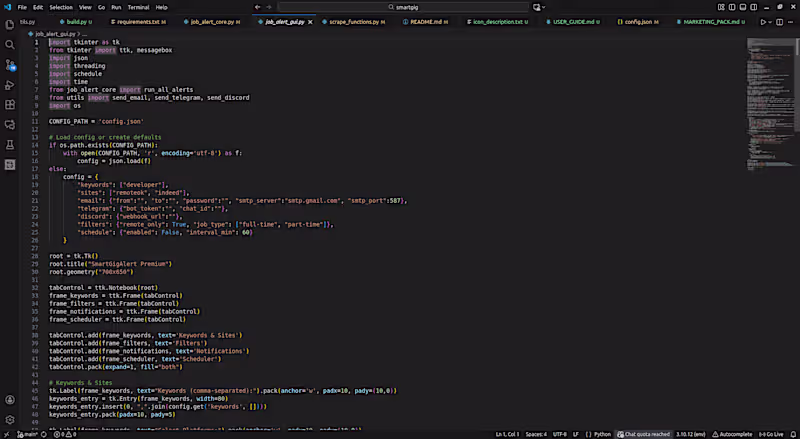Change UTF-8 encoding in status bar
Image resolution: width=800 pixels, height=439 pixels.
pos(560,434)
